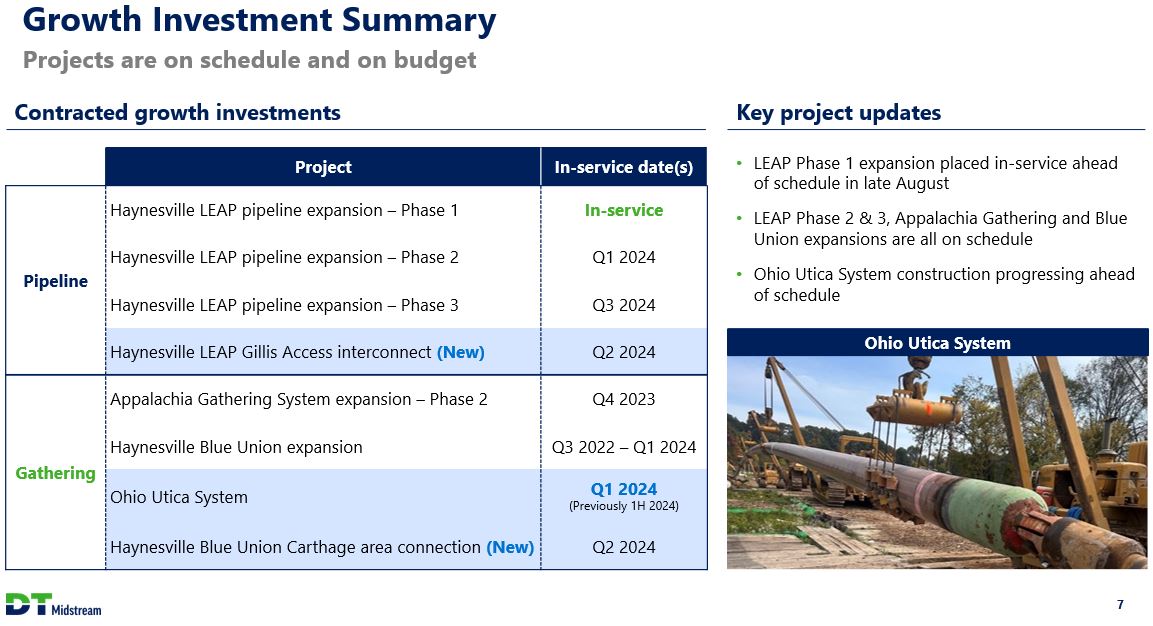Click the 'Ohio Utica System' table cell
1153x626 pixels.
pos(323,497)
